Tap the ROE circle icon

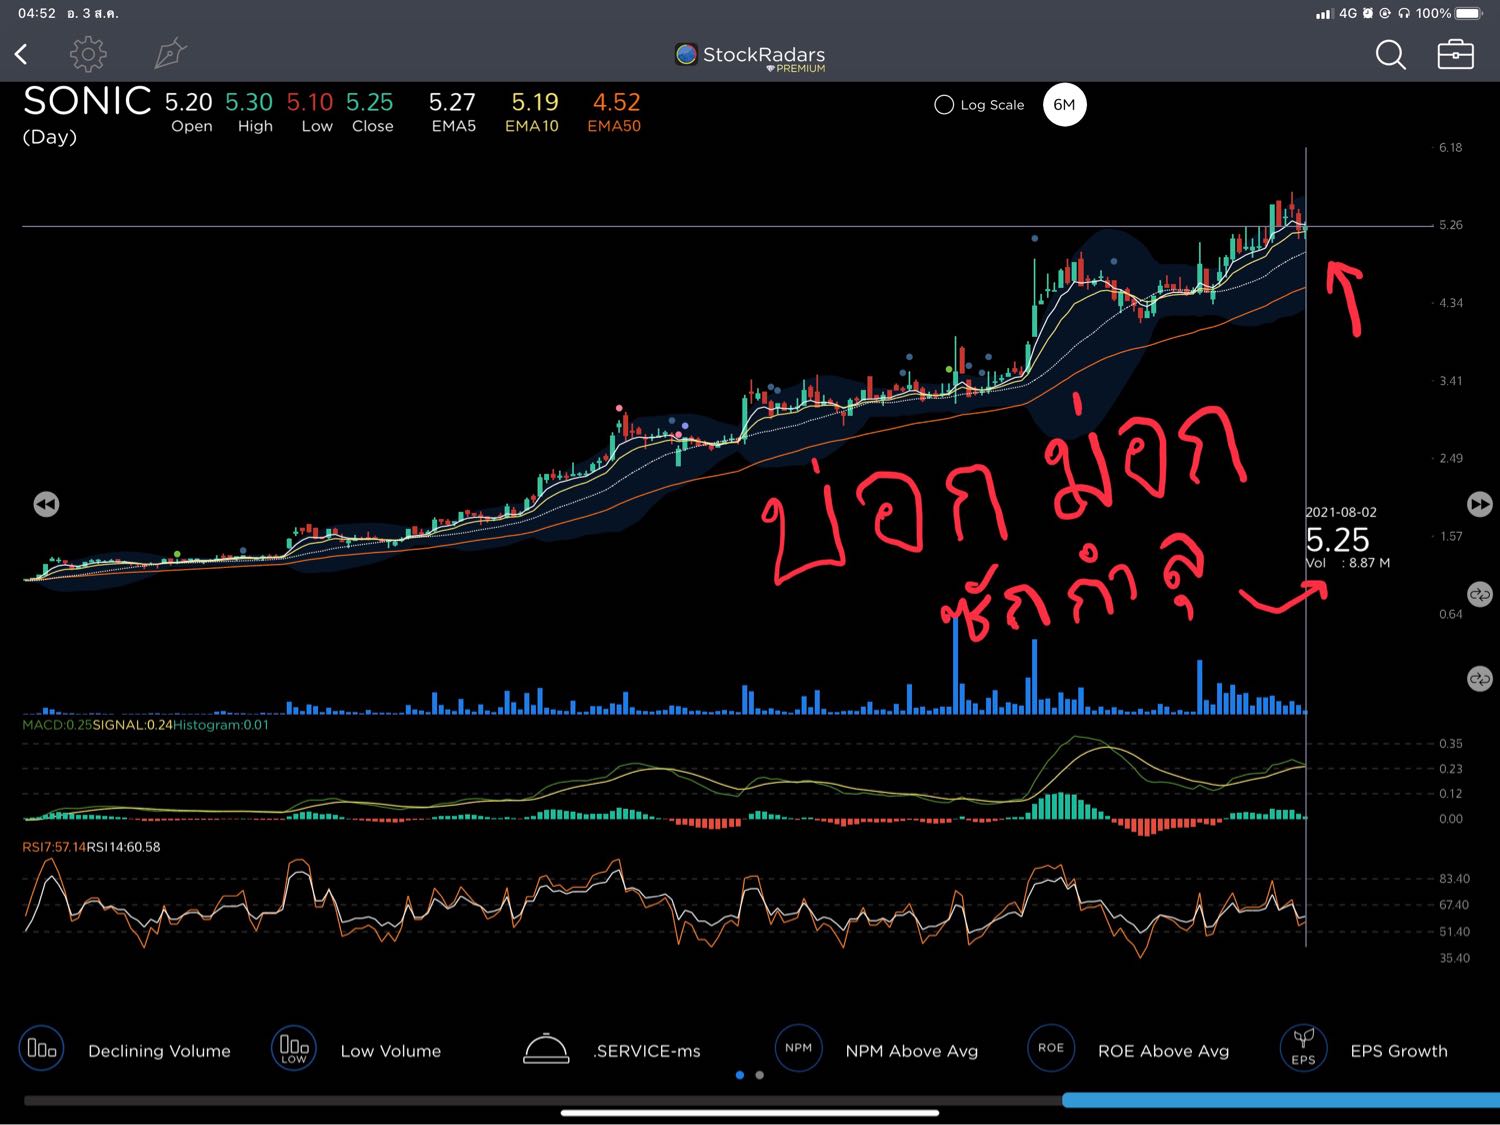click(x=1050, y=1049)
